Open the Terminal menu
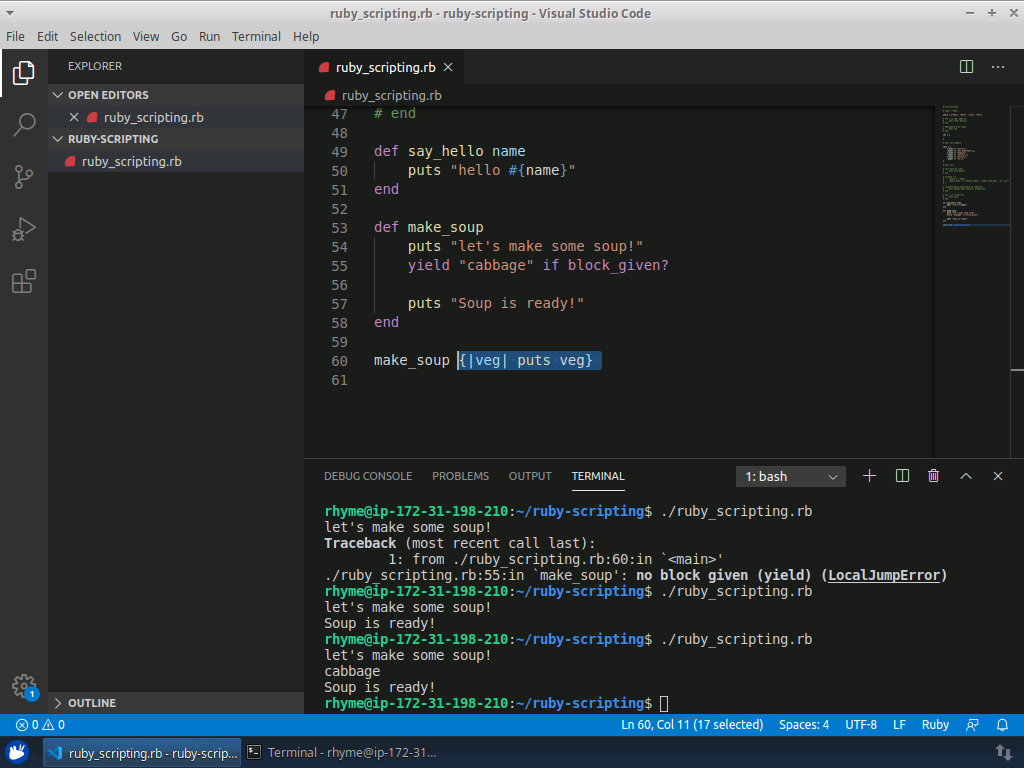Screen dimensions: 1024x768 256,36
